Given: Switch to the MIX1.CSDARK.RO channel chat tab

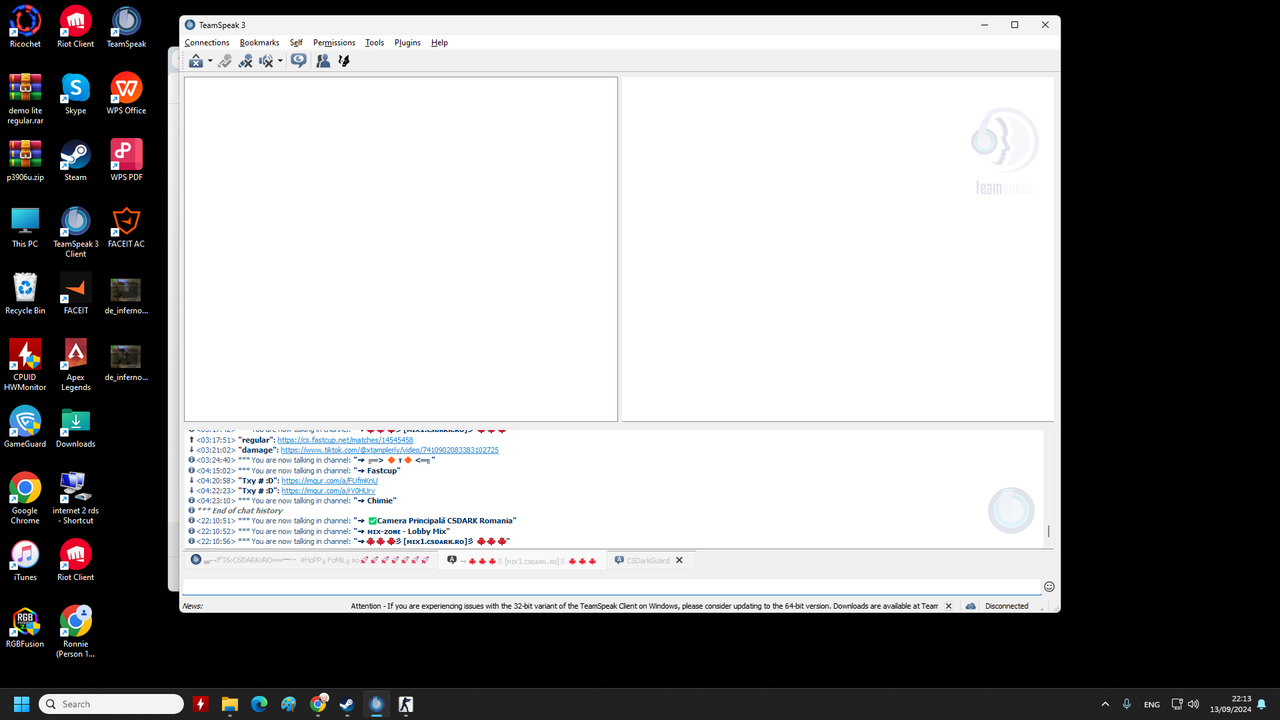Looking at the screenshot, I should tap(522, 561).
